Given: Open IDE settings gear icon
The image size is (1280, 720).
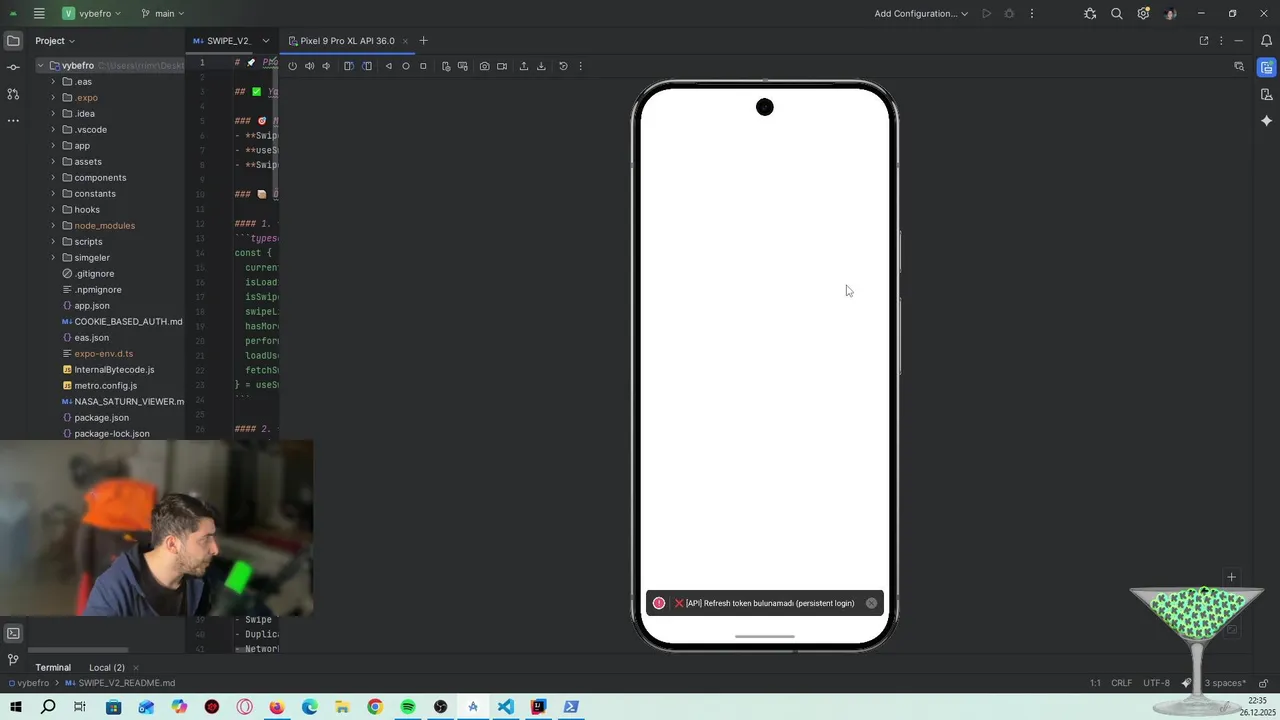Looking at the screenshot, I should coord(1143,14).
